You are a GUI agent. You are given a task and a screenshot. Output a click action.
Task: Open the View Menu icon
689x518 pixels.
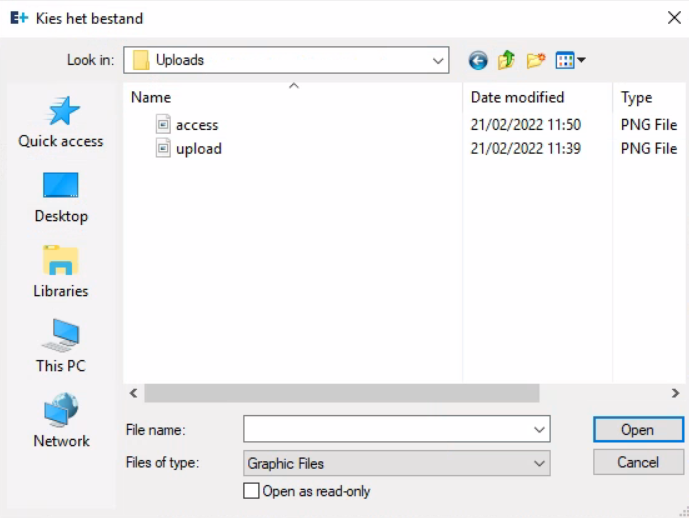click(x=570, y=61)
